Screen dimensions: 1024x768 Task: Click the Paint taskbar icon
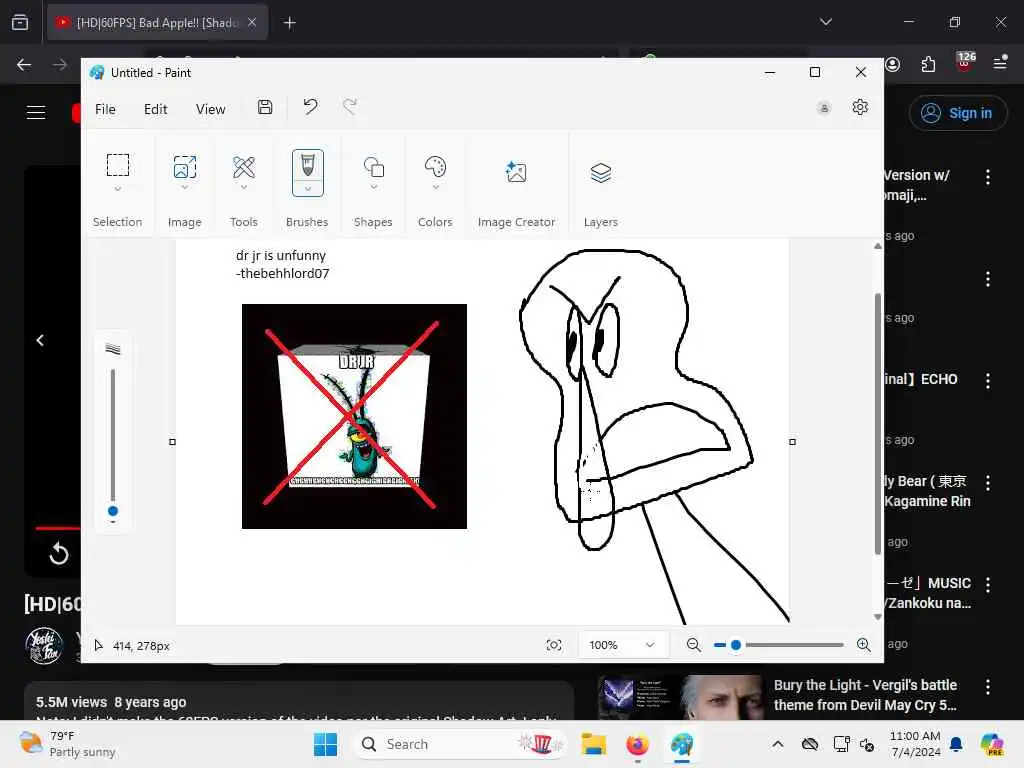pyautogui.click(x=682, y=744)
